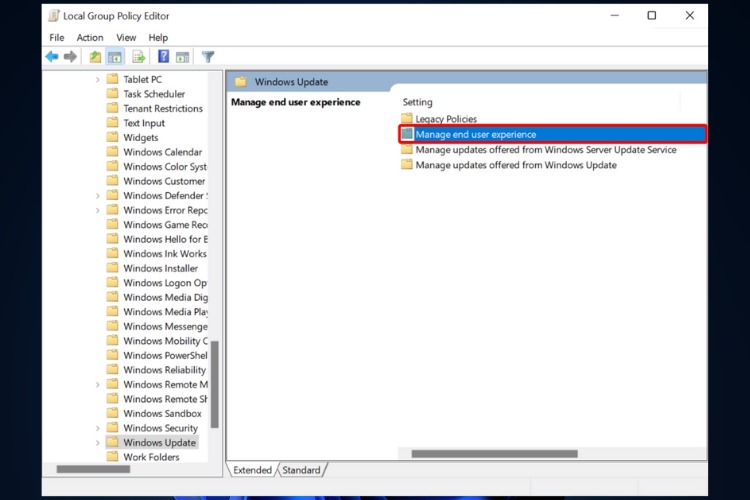Close the Local Group Policy Editor window

point(689,16)
